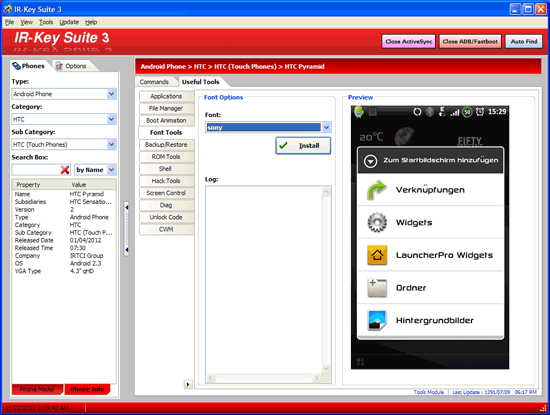Click the Hintergrundbilder picture icon in preview
Screen dimensions: 550x415
tap(377, 320)
